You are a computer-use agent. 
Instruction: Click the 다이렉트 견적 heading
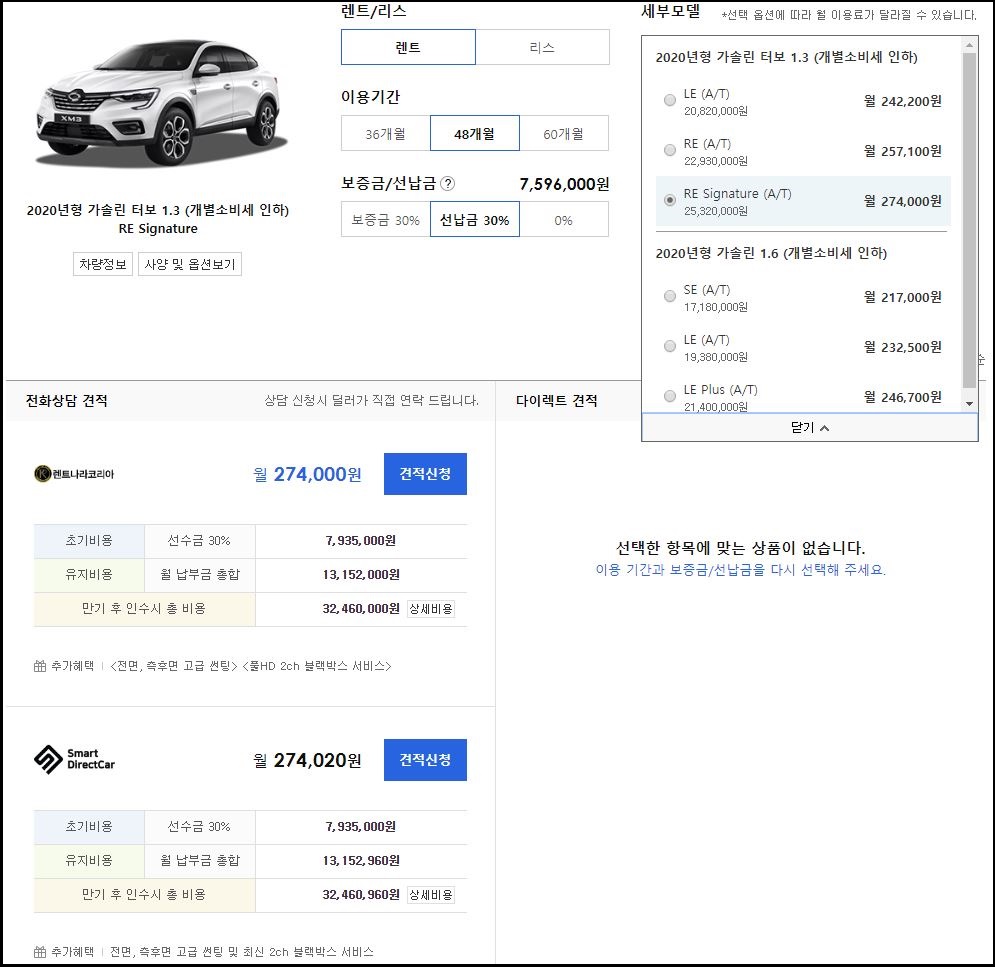click(x=557, y=400)
